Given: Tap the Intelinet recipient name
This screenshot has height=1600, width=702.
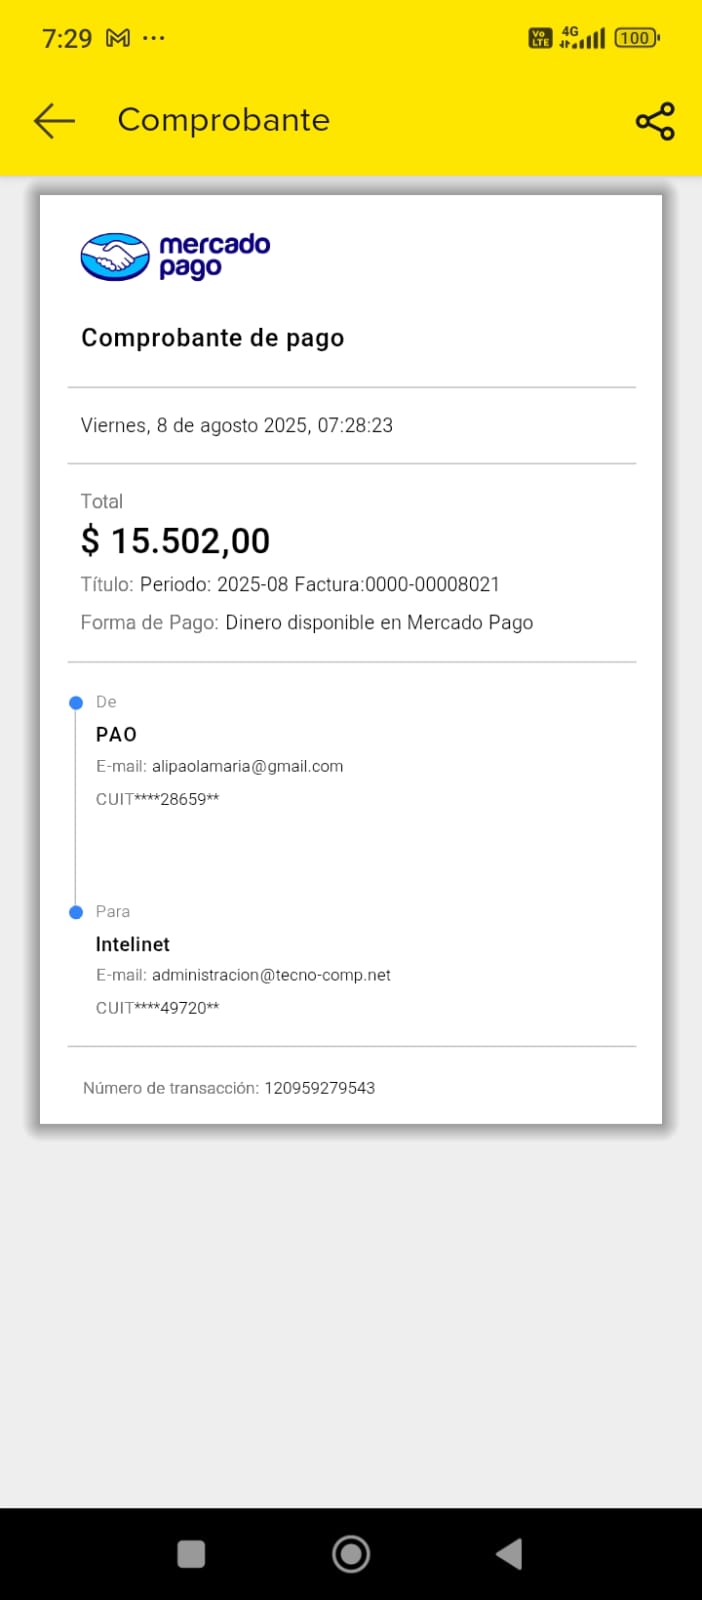Looking at the screenshot, I should 133,944.
